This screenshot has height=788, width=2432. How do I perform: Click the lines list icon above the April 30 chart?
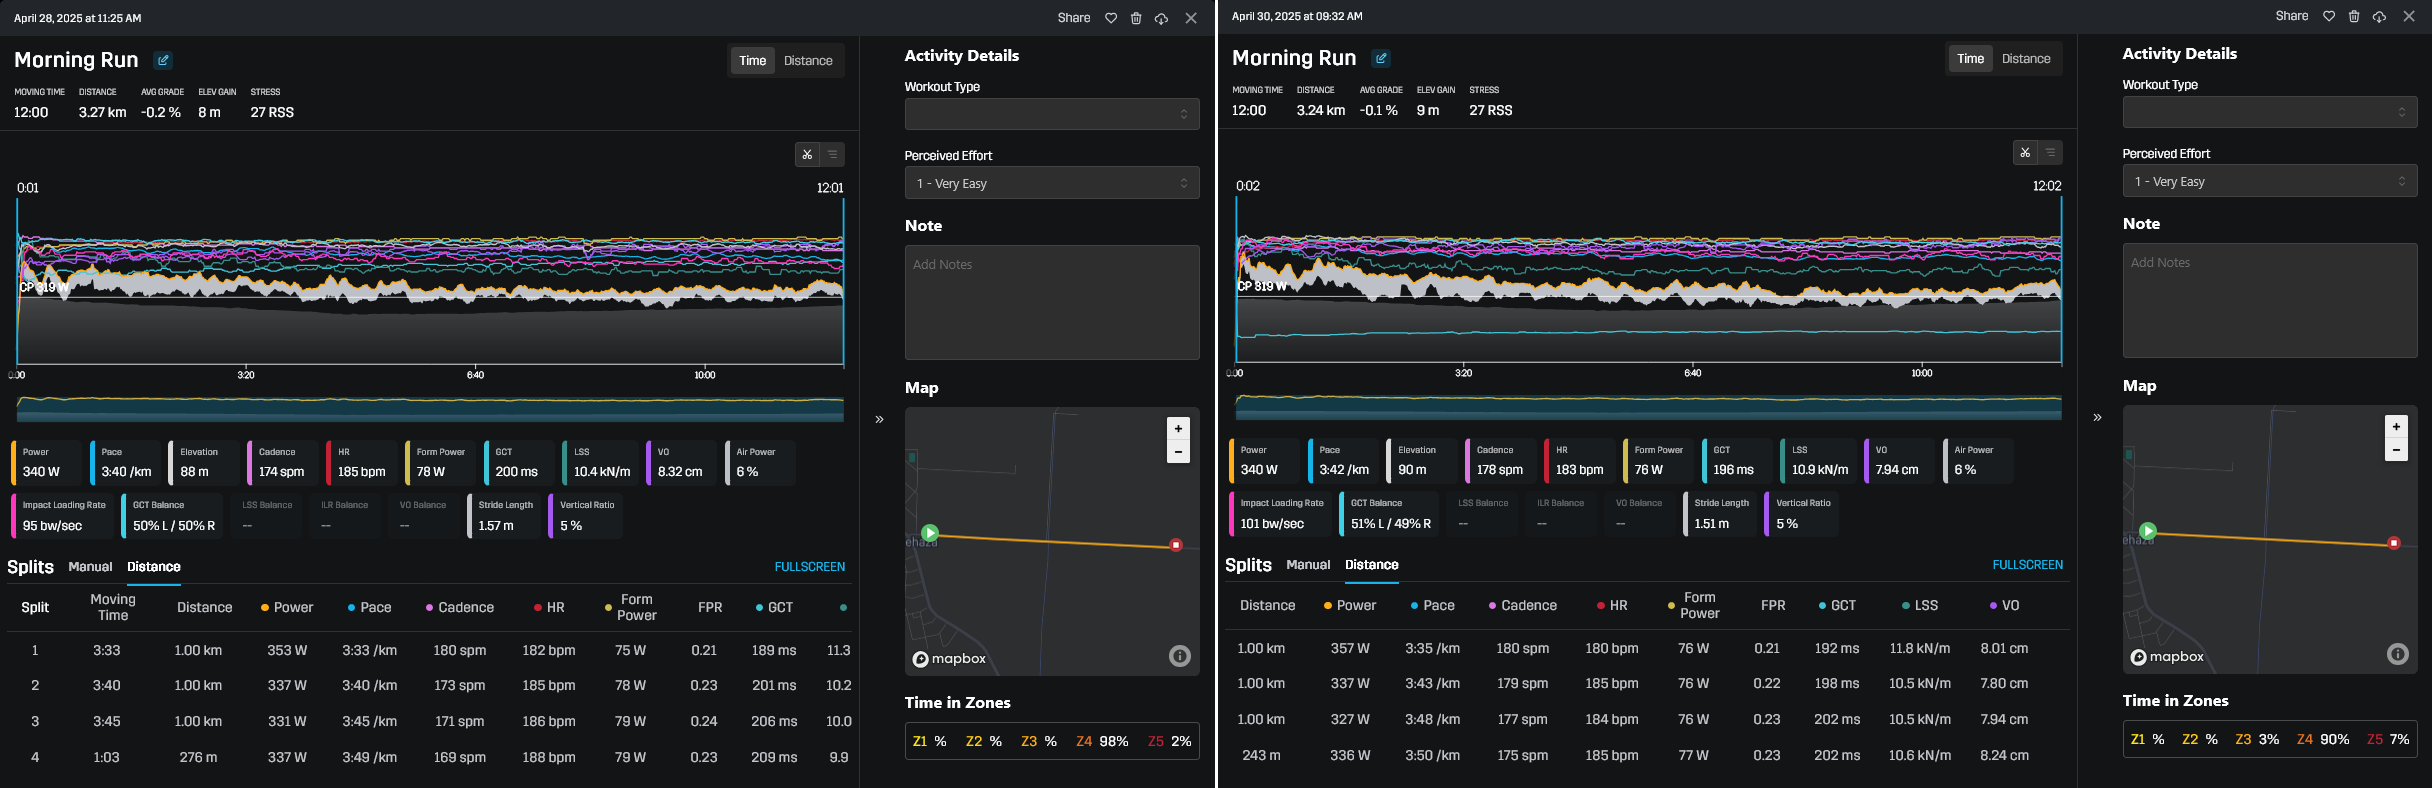tap(2050, 152)
